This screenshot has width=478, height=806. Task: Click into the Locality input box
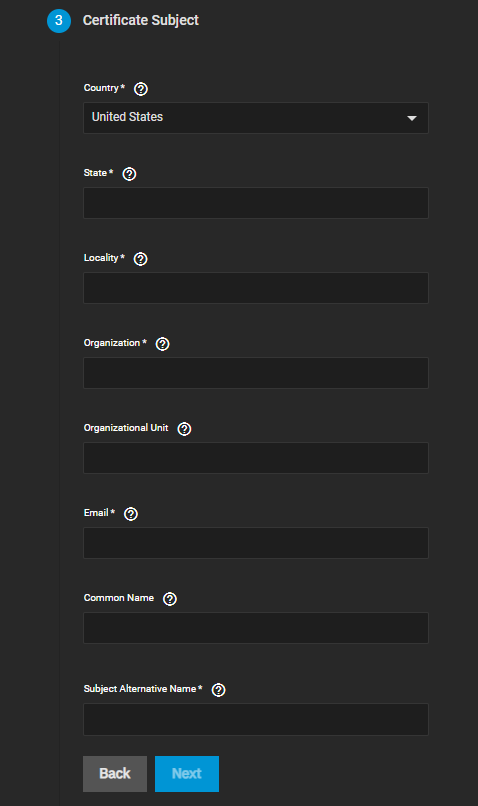256,288
